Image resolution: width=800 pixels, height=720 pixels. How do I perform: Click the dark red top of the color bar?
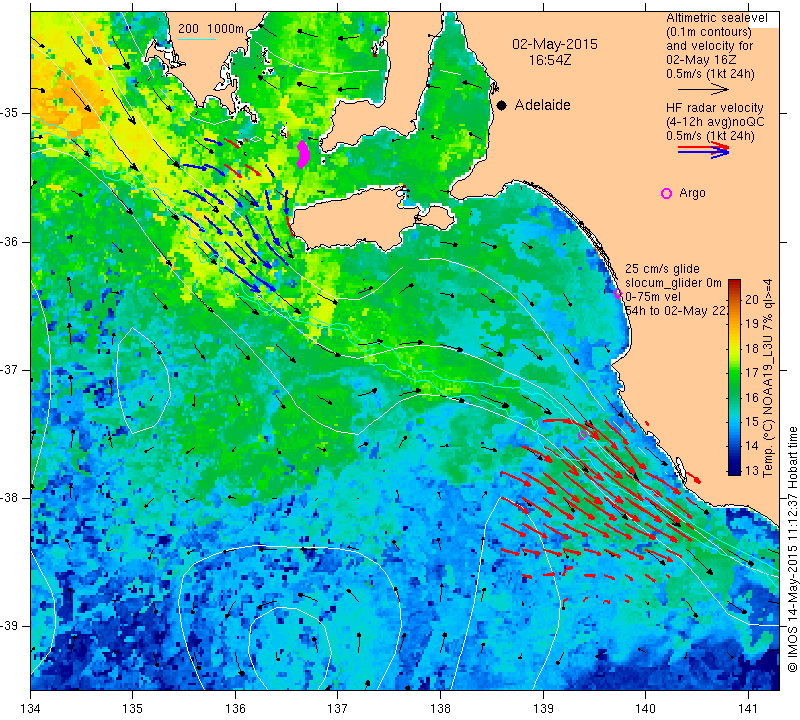(734, 282)
